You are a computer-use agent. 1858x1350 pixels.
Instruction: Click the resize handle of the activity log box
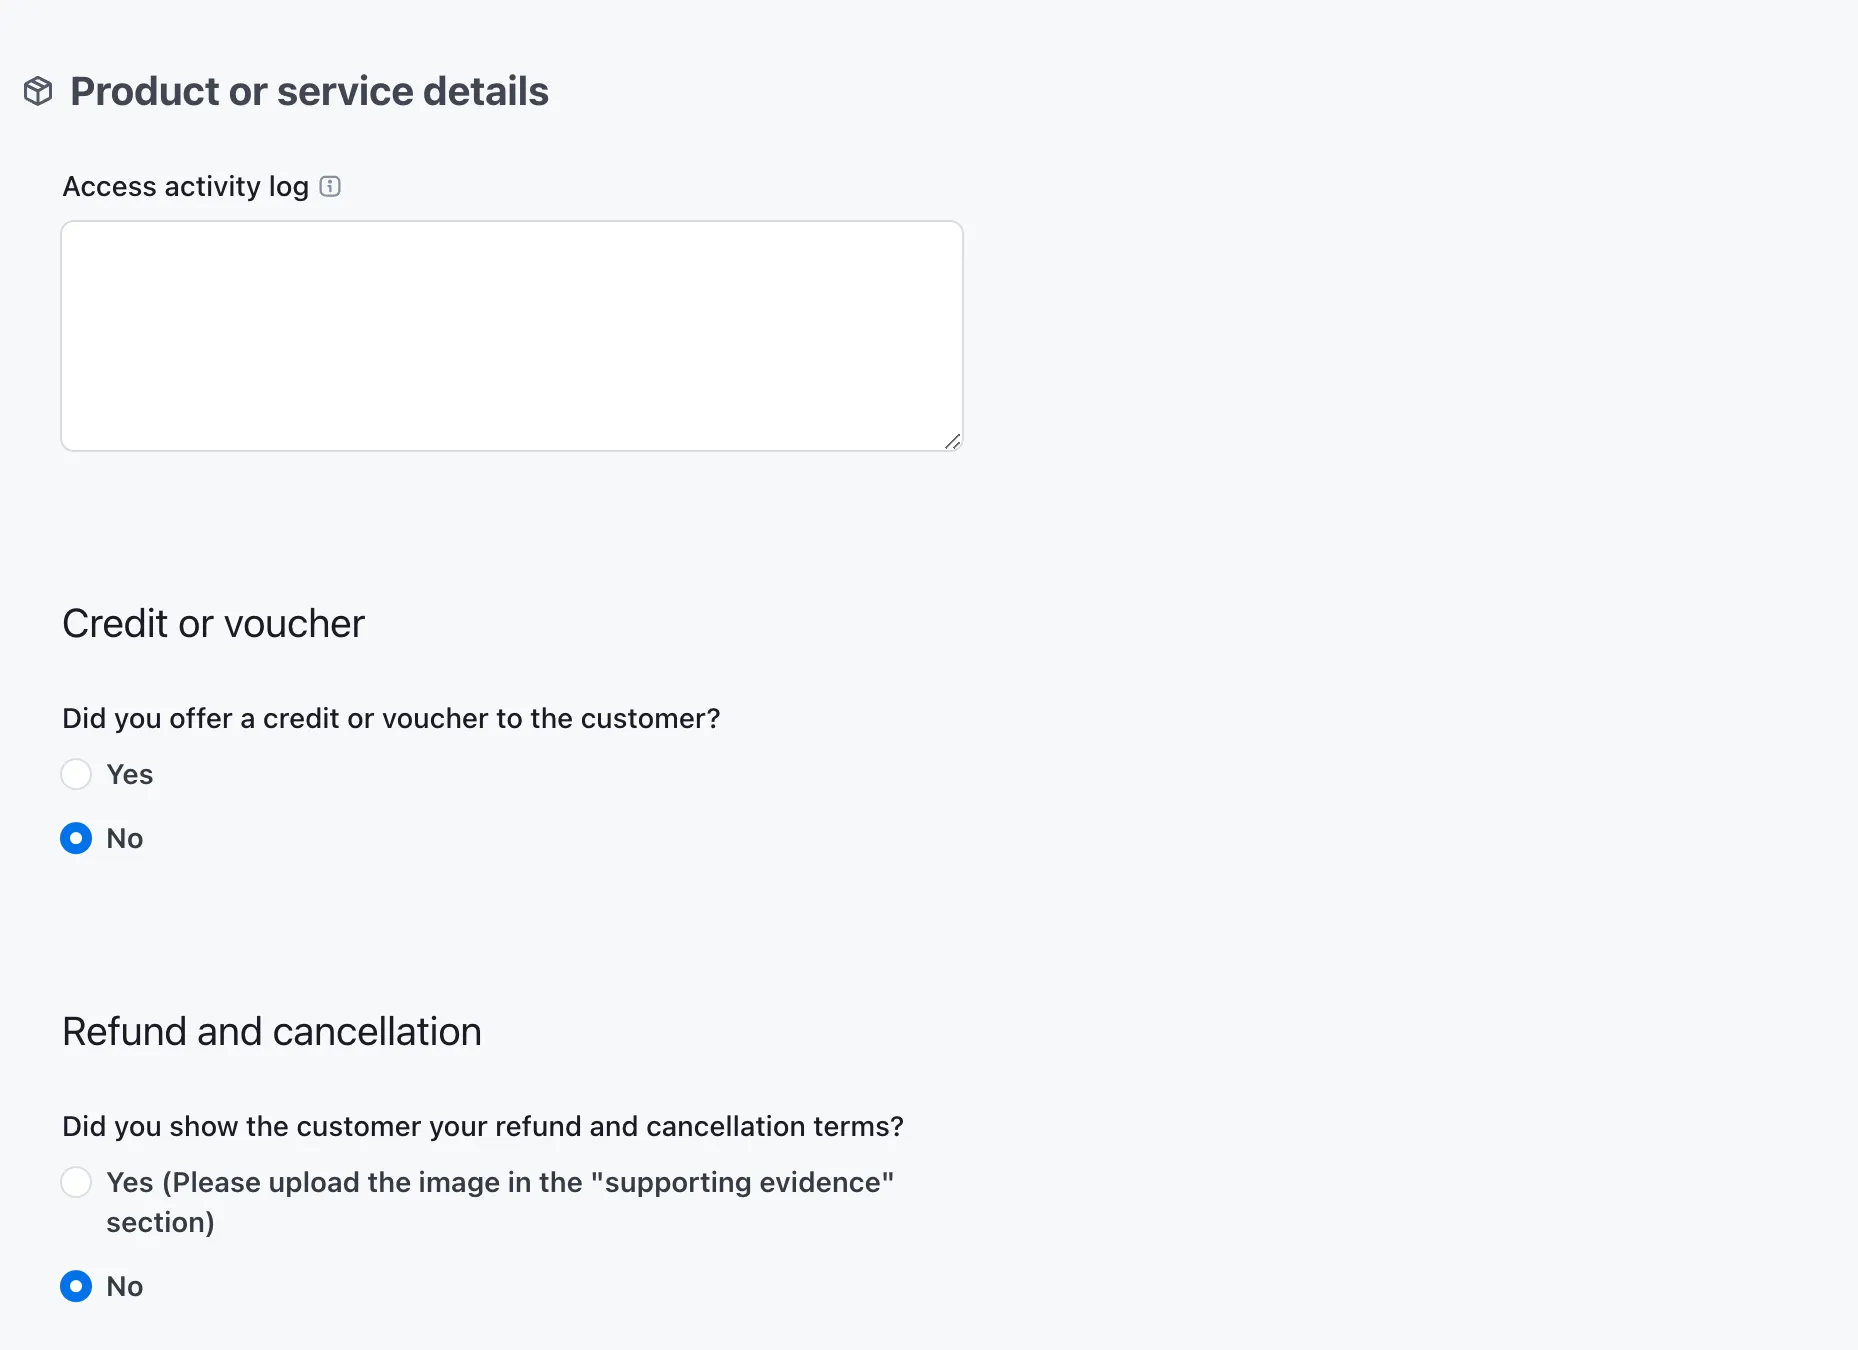(x=951, y=441)
